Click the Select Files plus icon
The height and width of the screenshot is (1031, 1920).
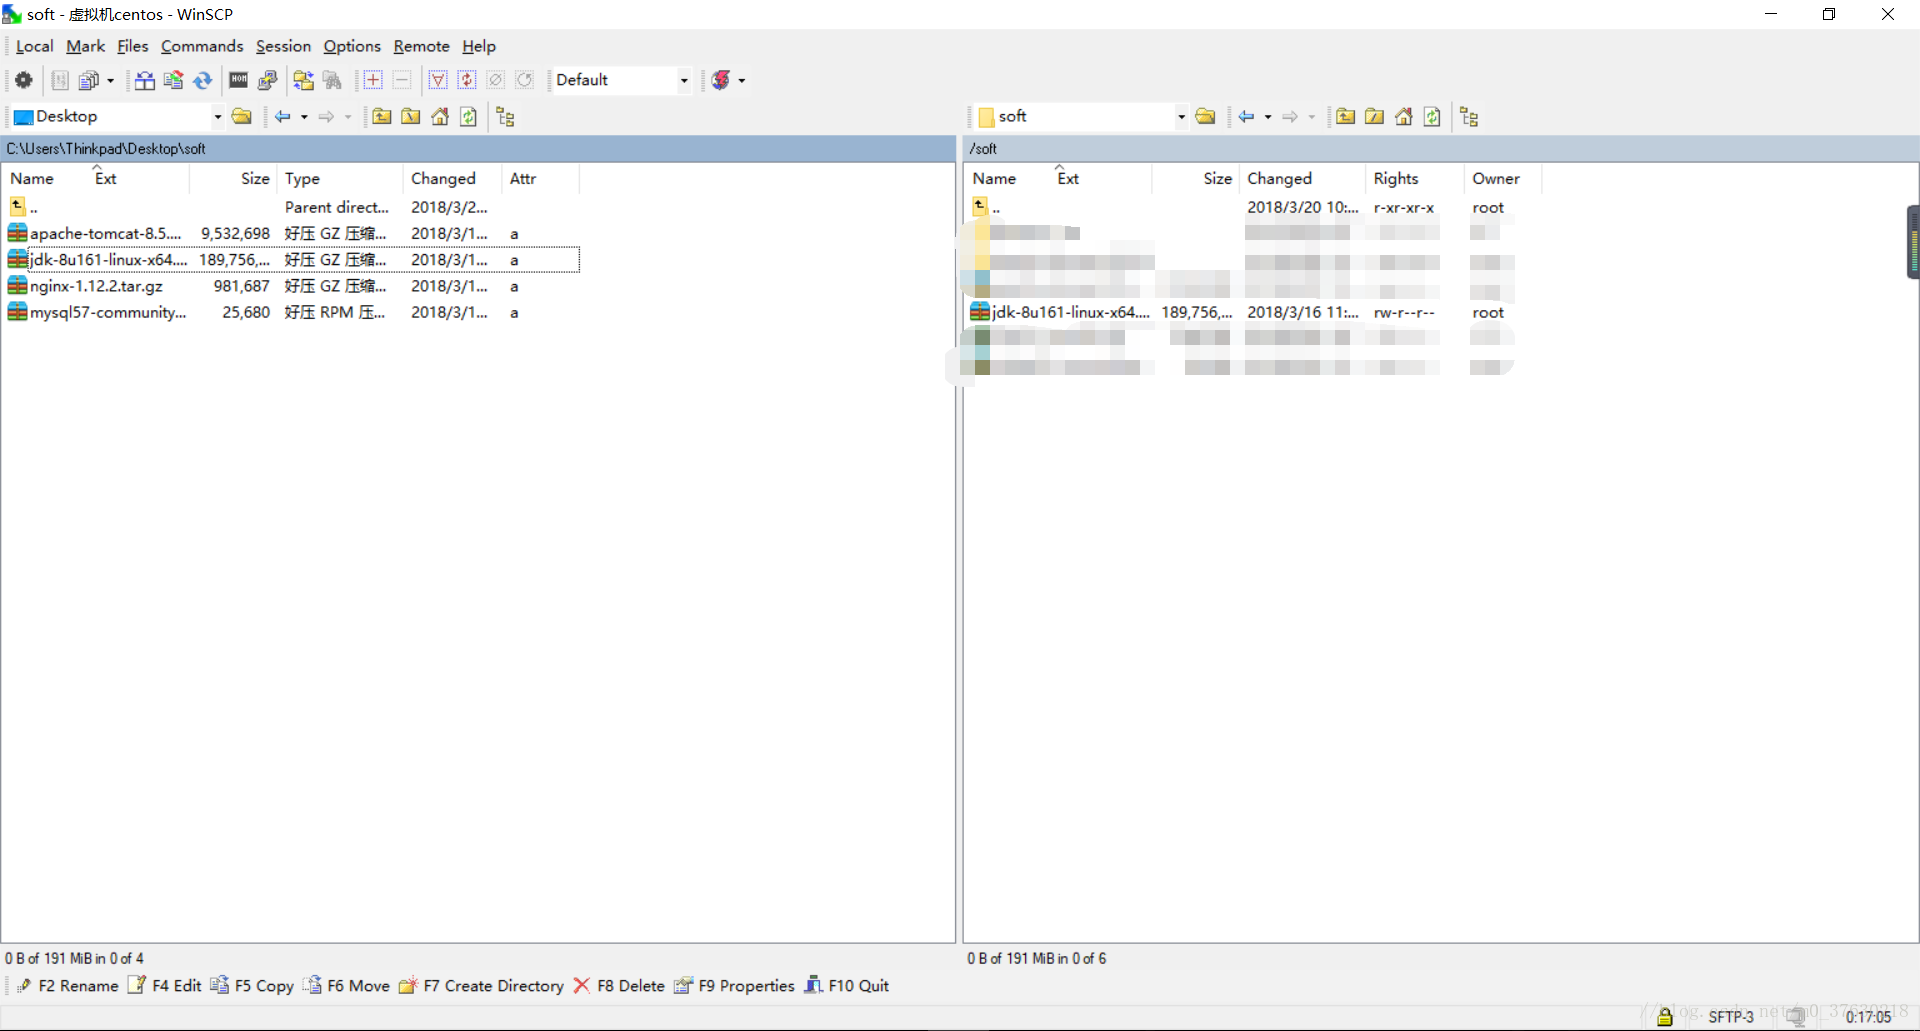tap(373, 80)
